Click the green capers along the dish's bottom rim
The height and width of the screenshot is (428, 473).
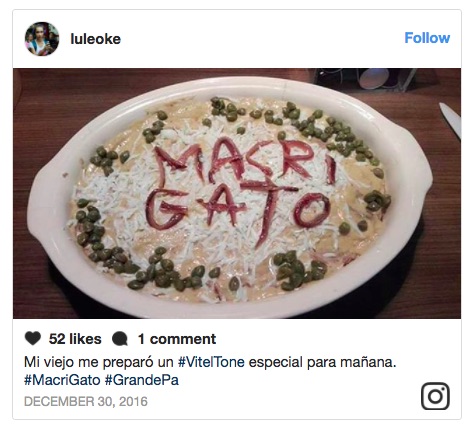point(165,270)
